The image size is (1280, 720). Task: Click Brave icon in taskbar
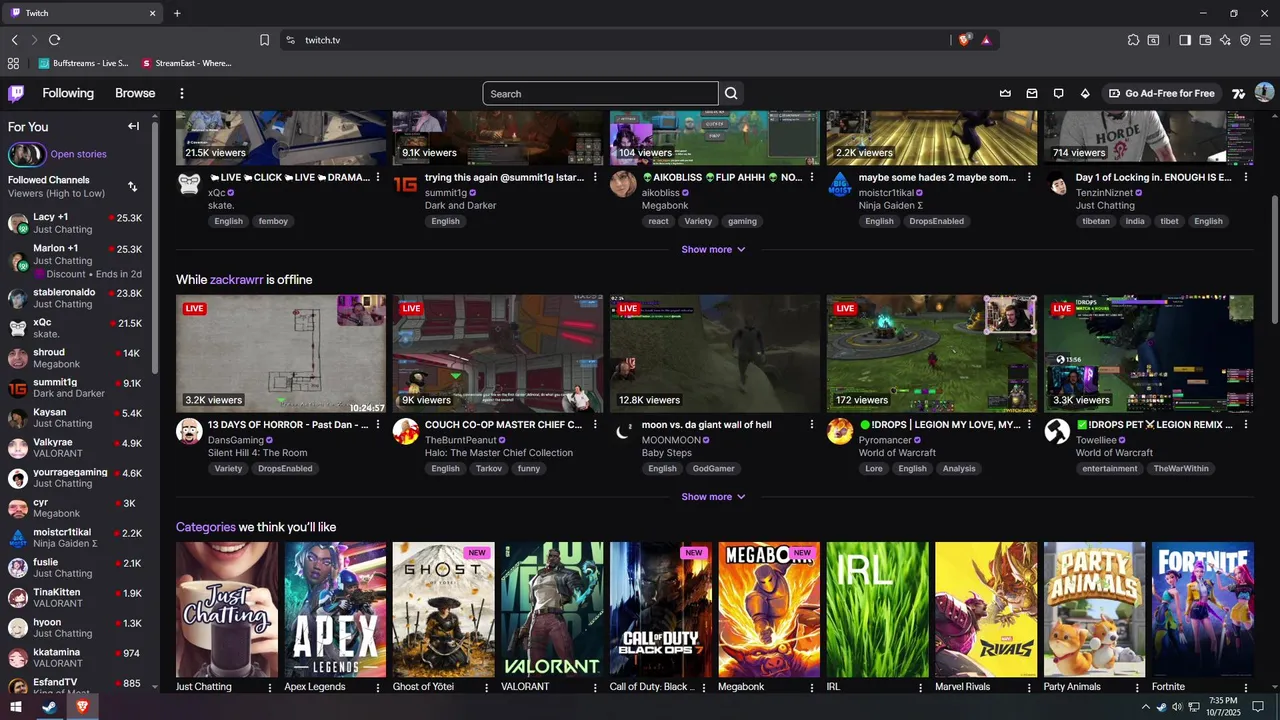[82, 706]
